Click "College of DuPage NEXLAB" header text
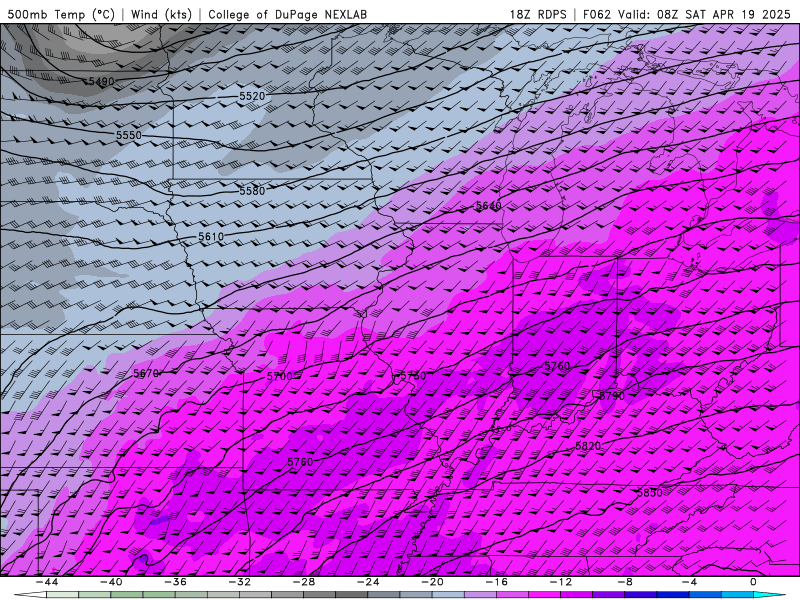Image resolution: width=800 pixels, height=600 pixels. click(287, 14)
